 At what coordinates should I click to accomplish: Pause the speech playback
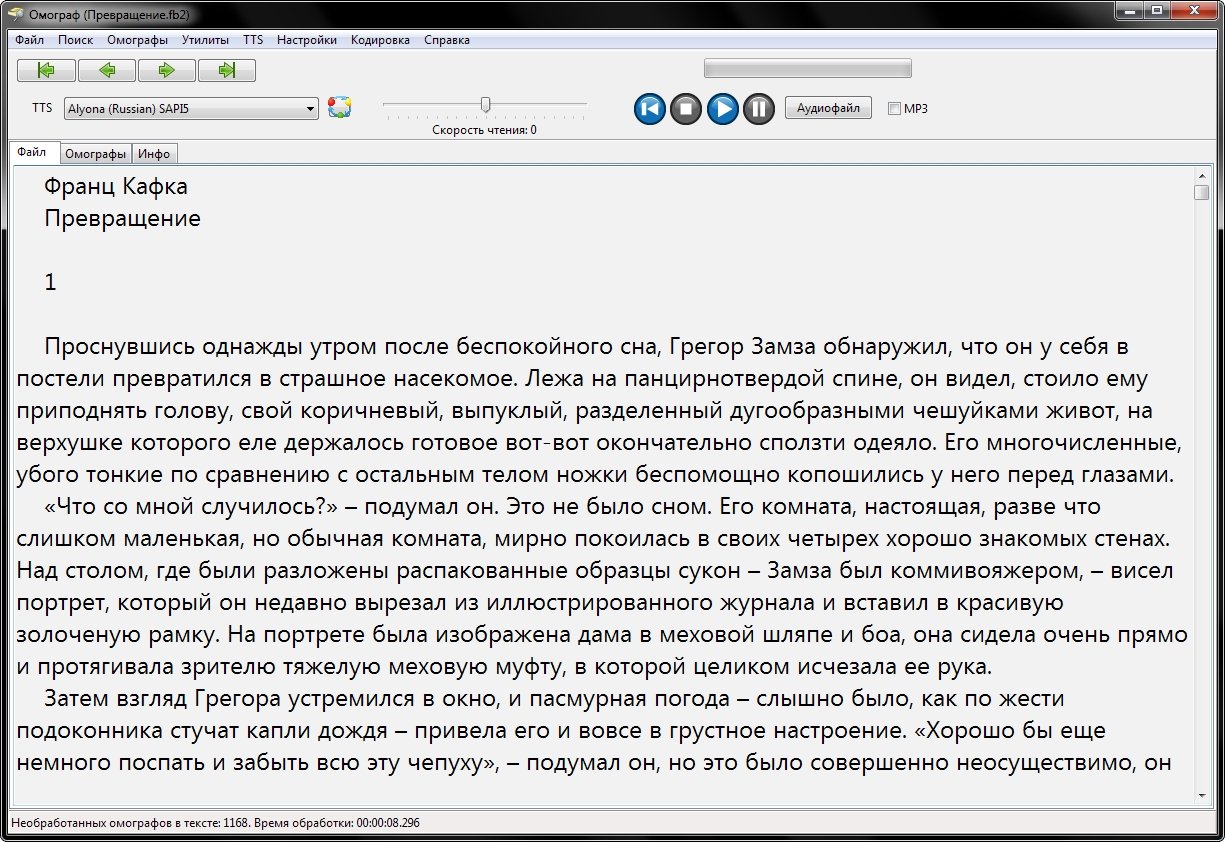tap(758, 108)
